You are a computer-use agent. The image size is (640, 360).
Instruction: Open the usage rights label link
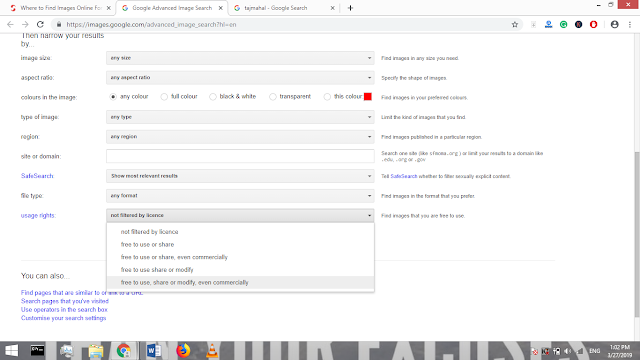pos(38,216)
